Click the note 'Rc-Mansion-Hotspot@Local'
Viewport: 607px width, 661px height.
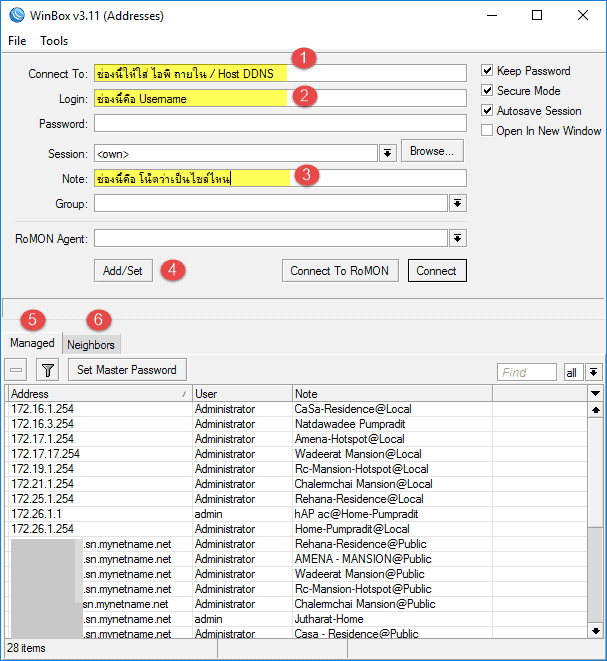click(362, 469)
